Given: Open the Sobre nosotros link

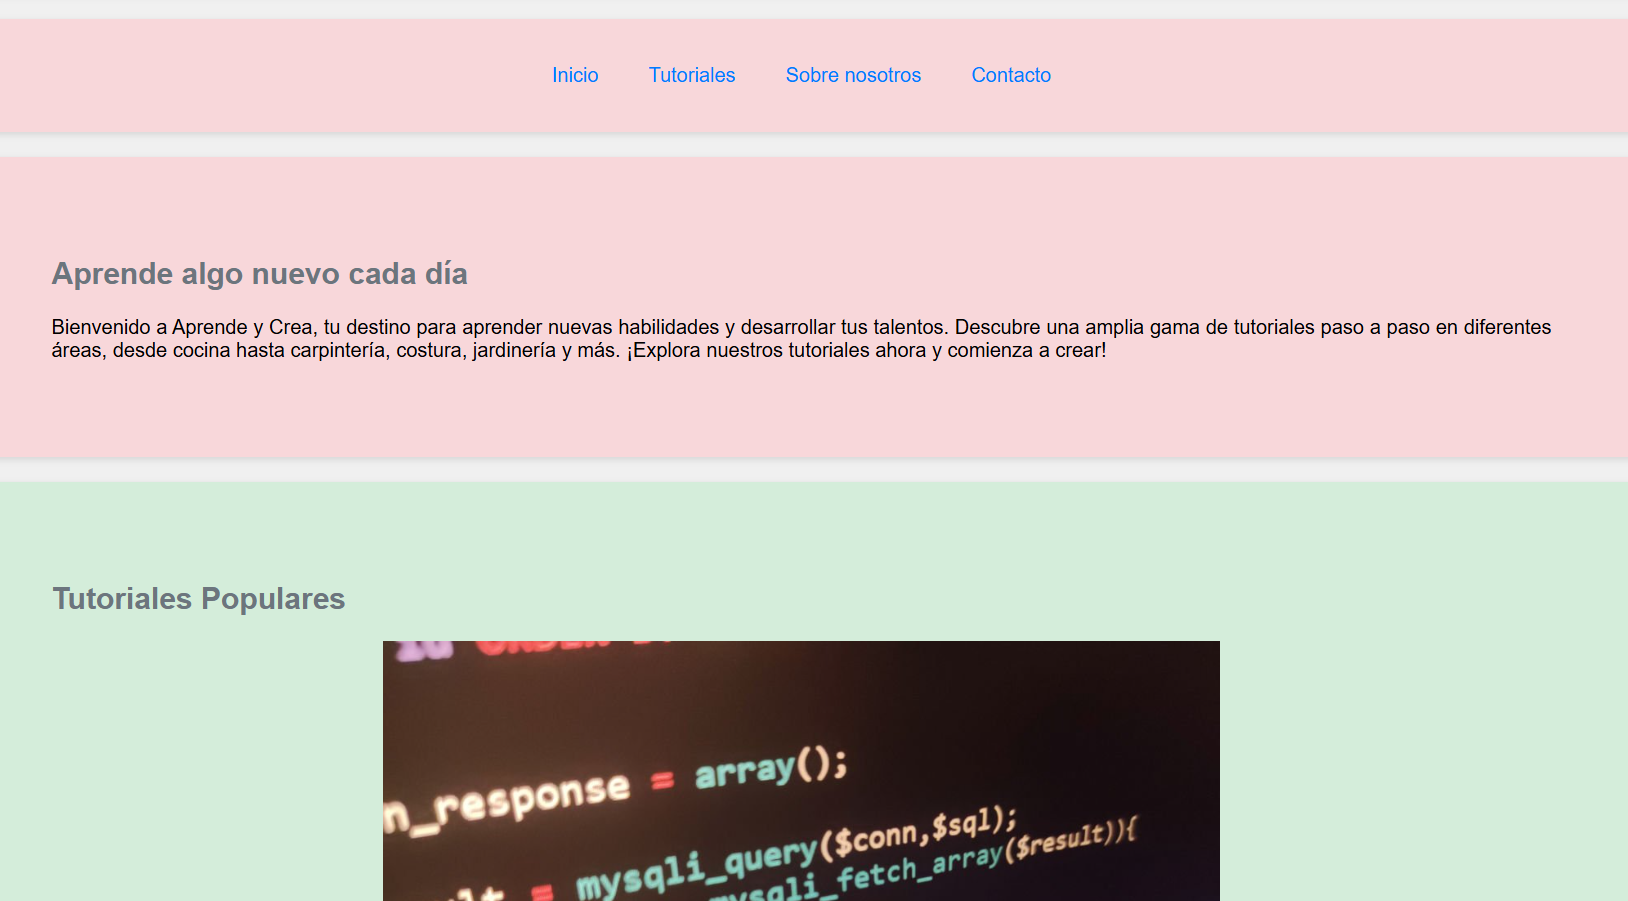Looking at the screenshot, I should [853, 75].
